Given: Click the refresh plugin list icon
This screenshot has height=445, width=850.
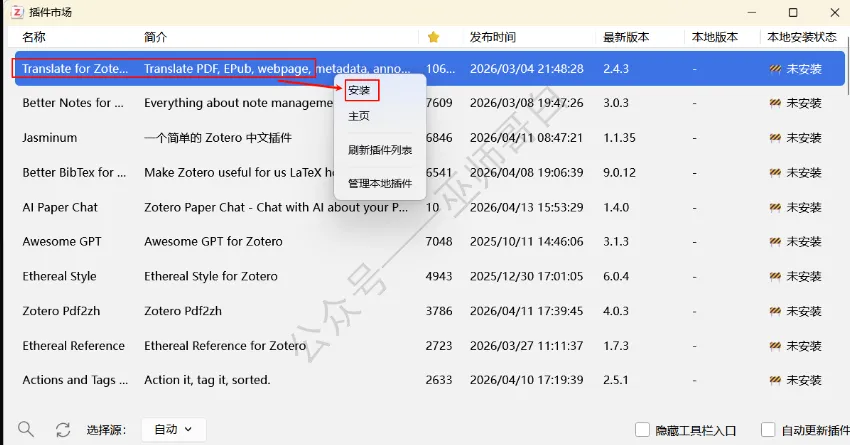Looking at the screenshot, I should click(x=63, y=430).
